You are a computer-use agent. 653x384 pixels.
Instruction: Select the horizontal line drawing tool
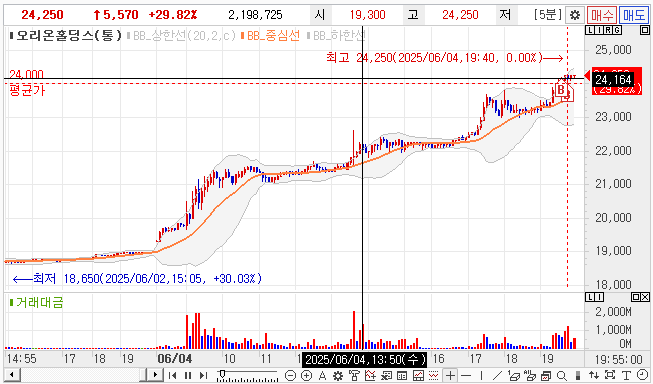click(466, 375)
